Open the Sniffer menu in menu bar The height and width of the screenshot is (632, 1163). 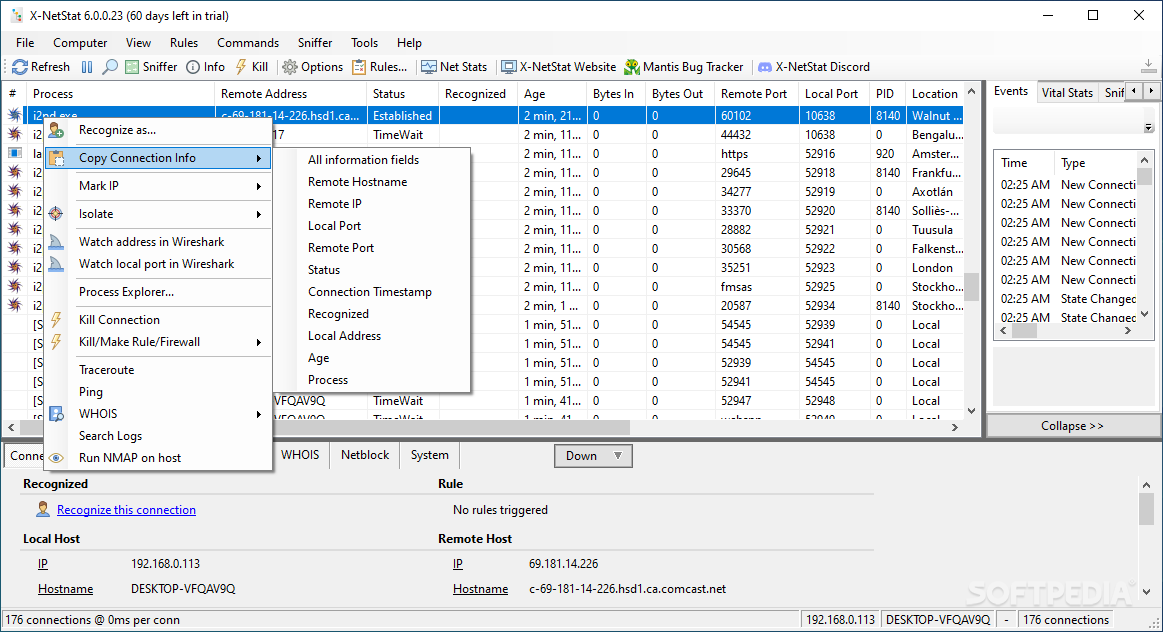(x=315, y=43)
